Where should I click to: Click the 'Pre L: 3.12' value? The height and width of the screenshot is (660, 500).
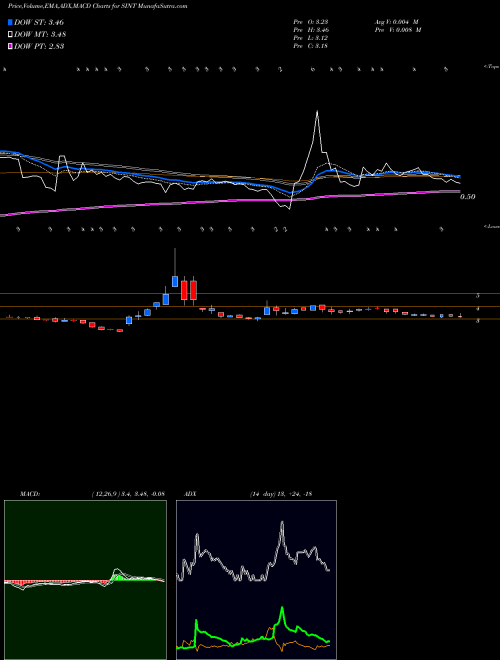pyautogui.click(x=311, y=38)
